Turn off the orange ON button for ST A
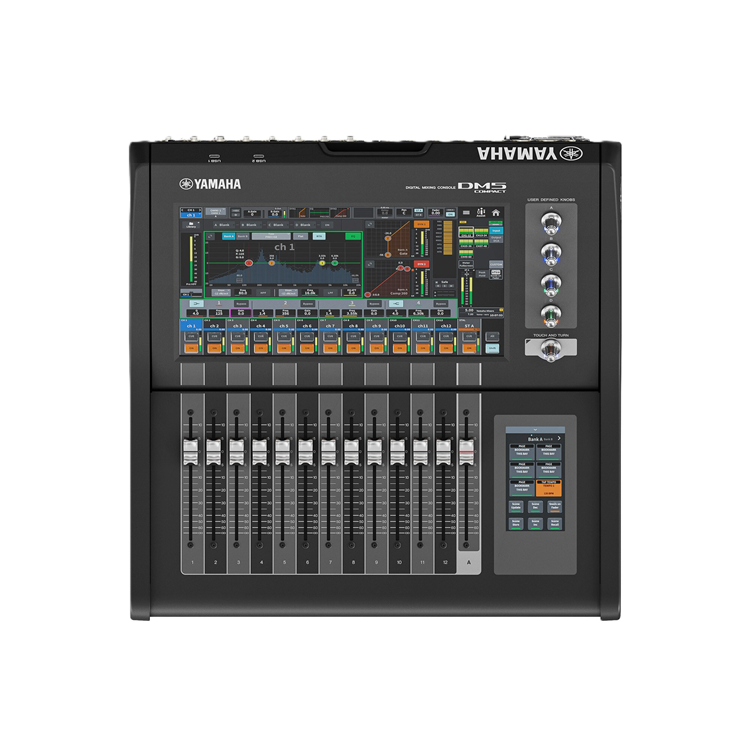Viewport: 750px width, 750px height. (x=469, y=348)
